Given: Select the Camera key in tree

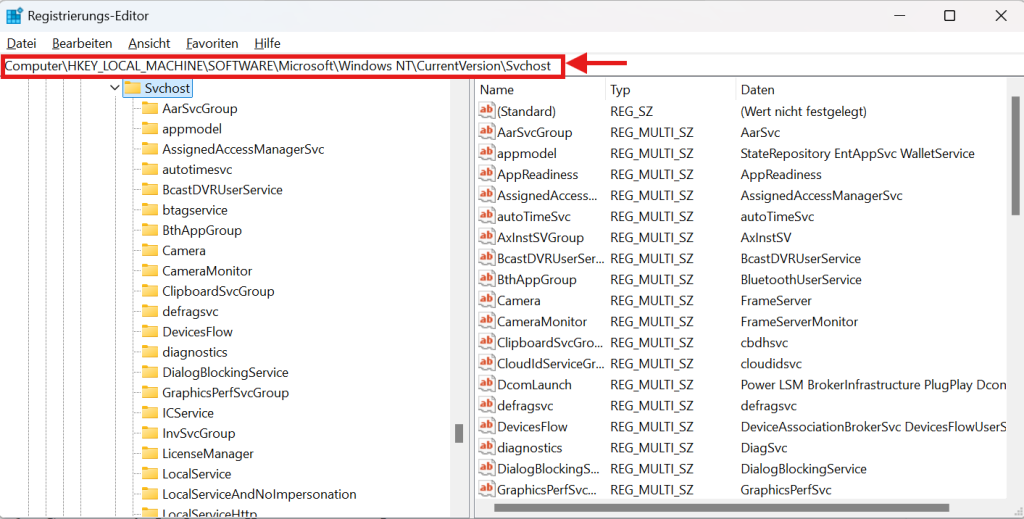Looking at the screenshot, I should (x=184, y=250).
